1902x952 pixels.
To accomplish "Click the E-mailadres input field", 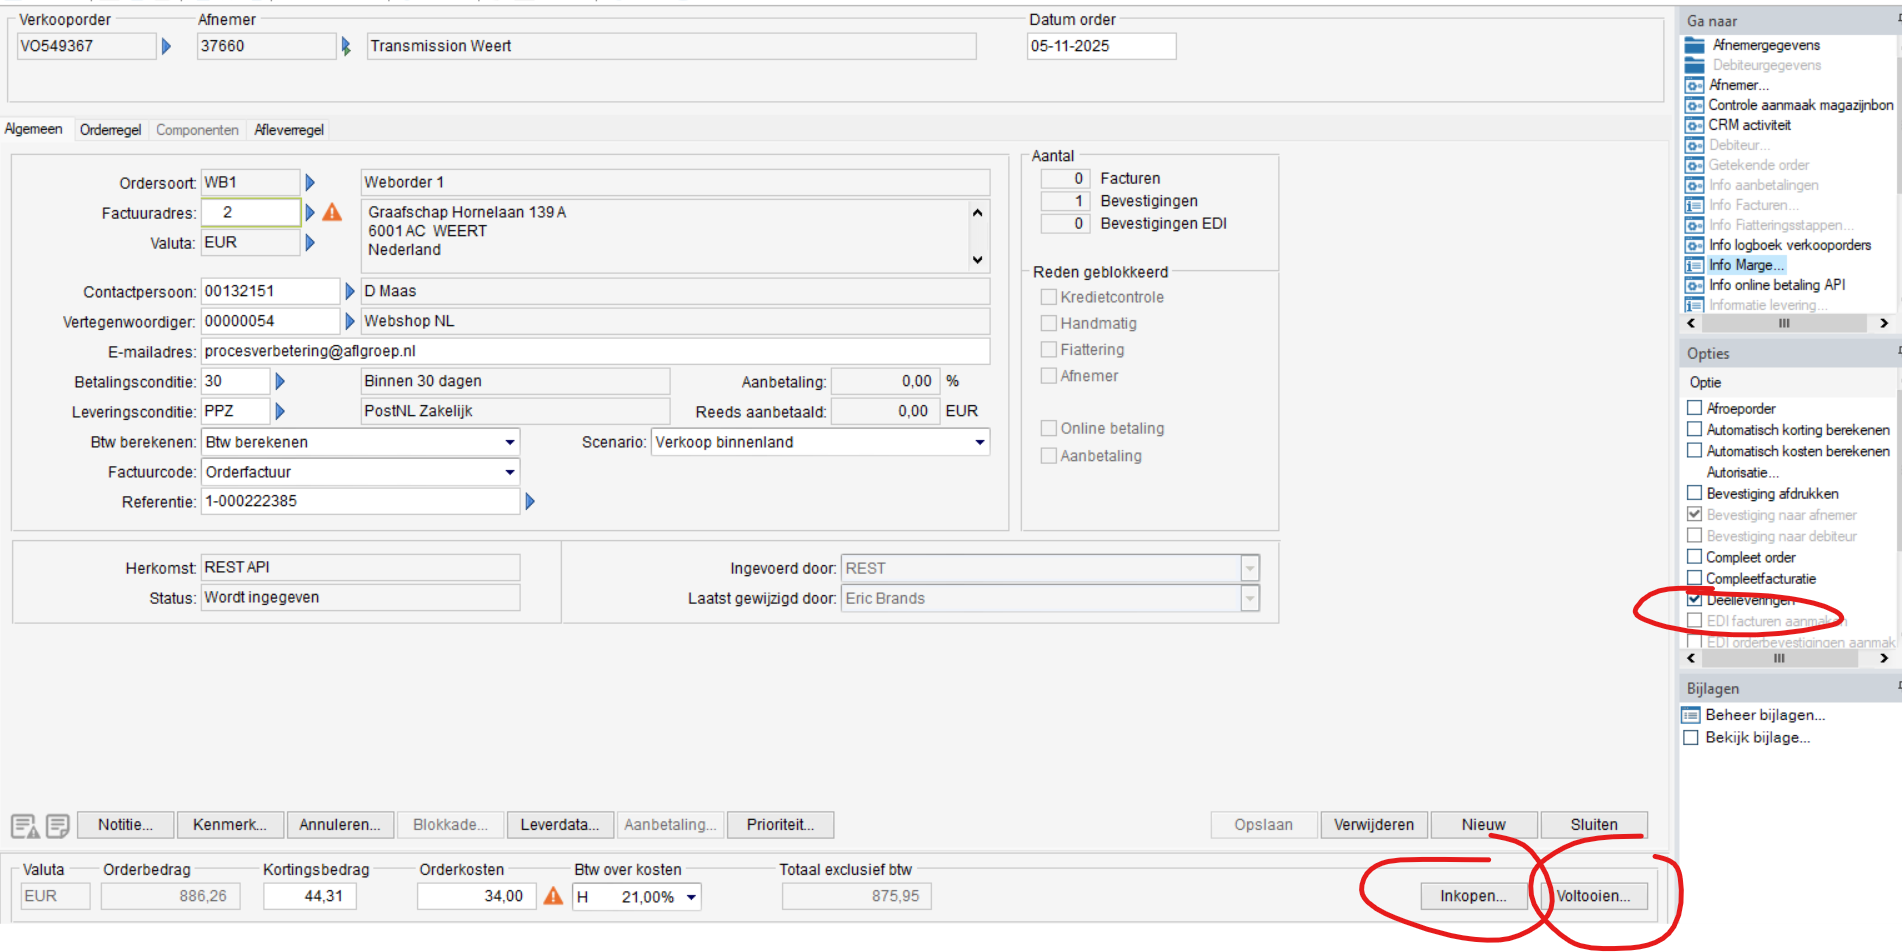I will pos(595,351).
